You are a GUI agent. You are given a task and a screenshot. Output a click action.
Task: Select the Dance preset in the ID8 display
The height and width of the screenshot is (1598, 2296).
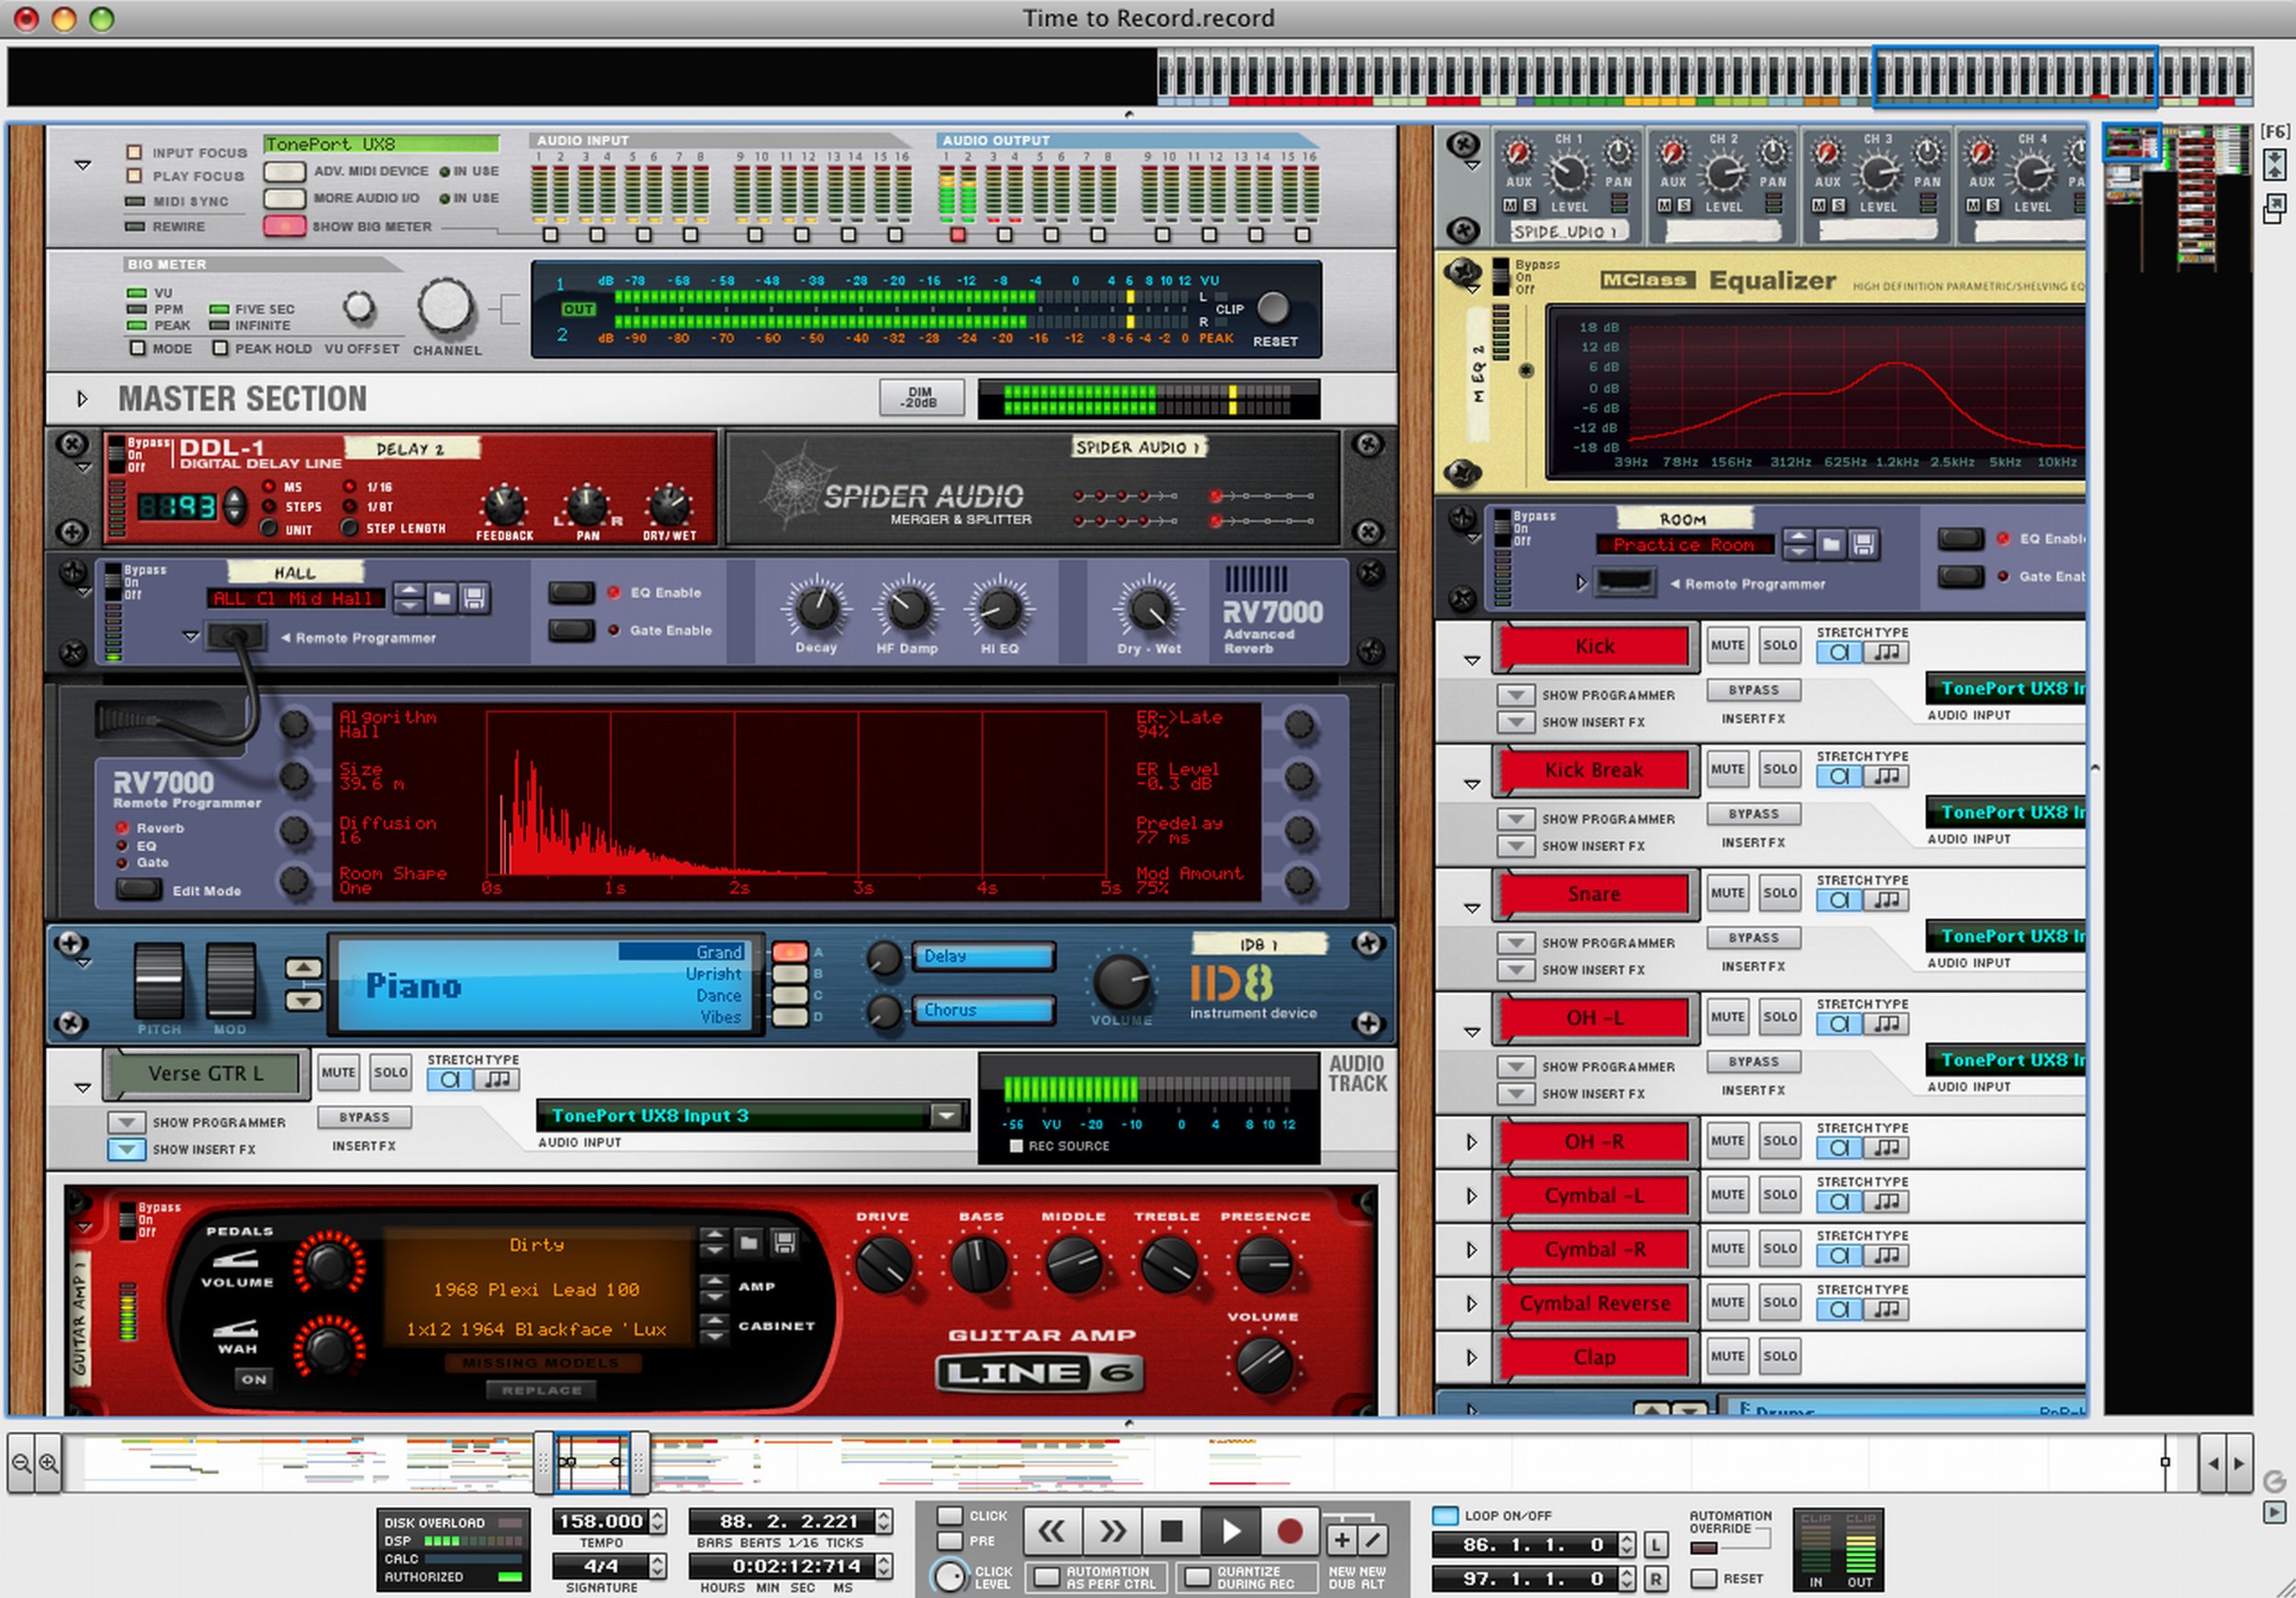(x=719, y=996)
